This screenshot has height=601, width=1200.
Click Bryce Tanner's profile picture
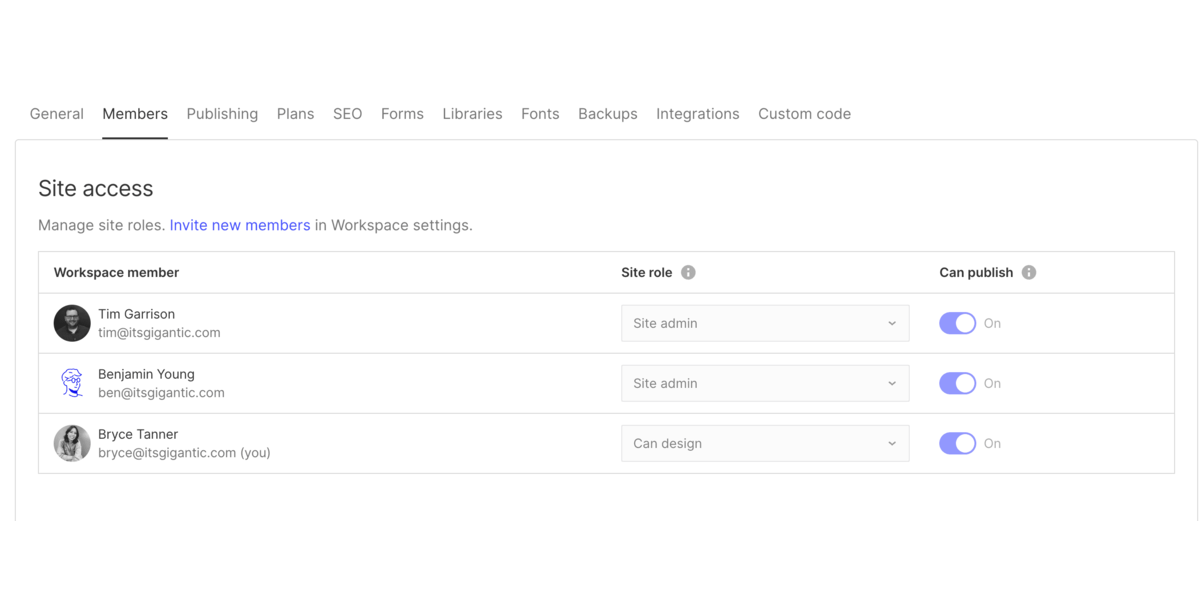[x=71, y=443]
